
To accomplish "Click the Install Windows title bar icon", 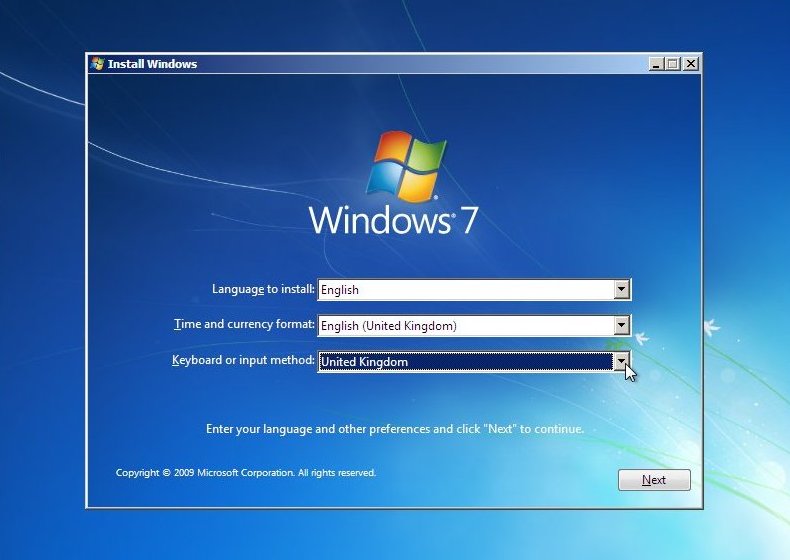I will [x=97, y=64].
